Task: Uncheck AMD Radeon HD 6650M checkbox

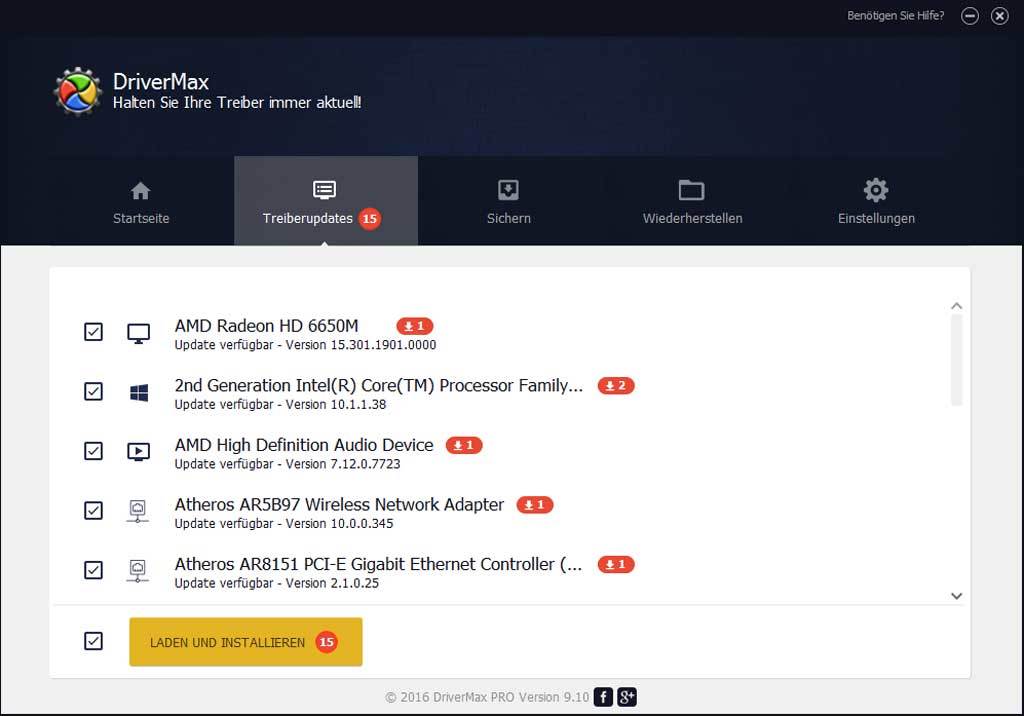Action: pos(93,332)
